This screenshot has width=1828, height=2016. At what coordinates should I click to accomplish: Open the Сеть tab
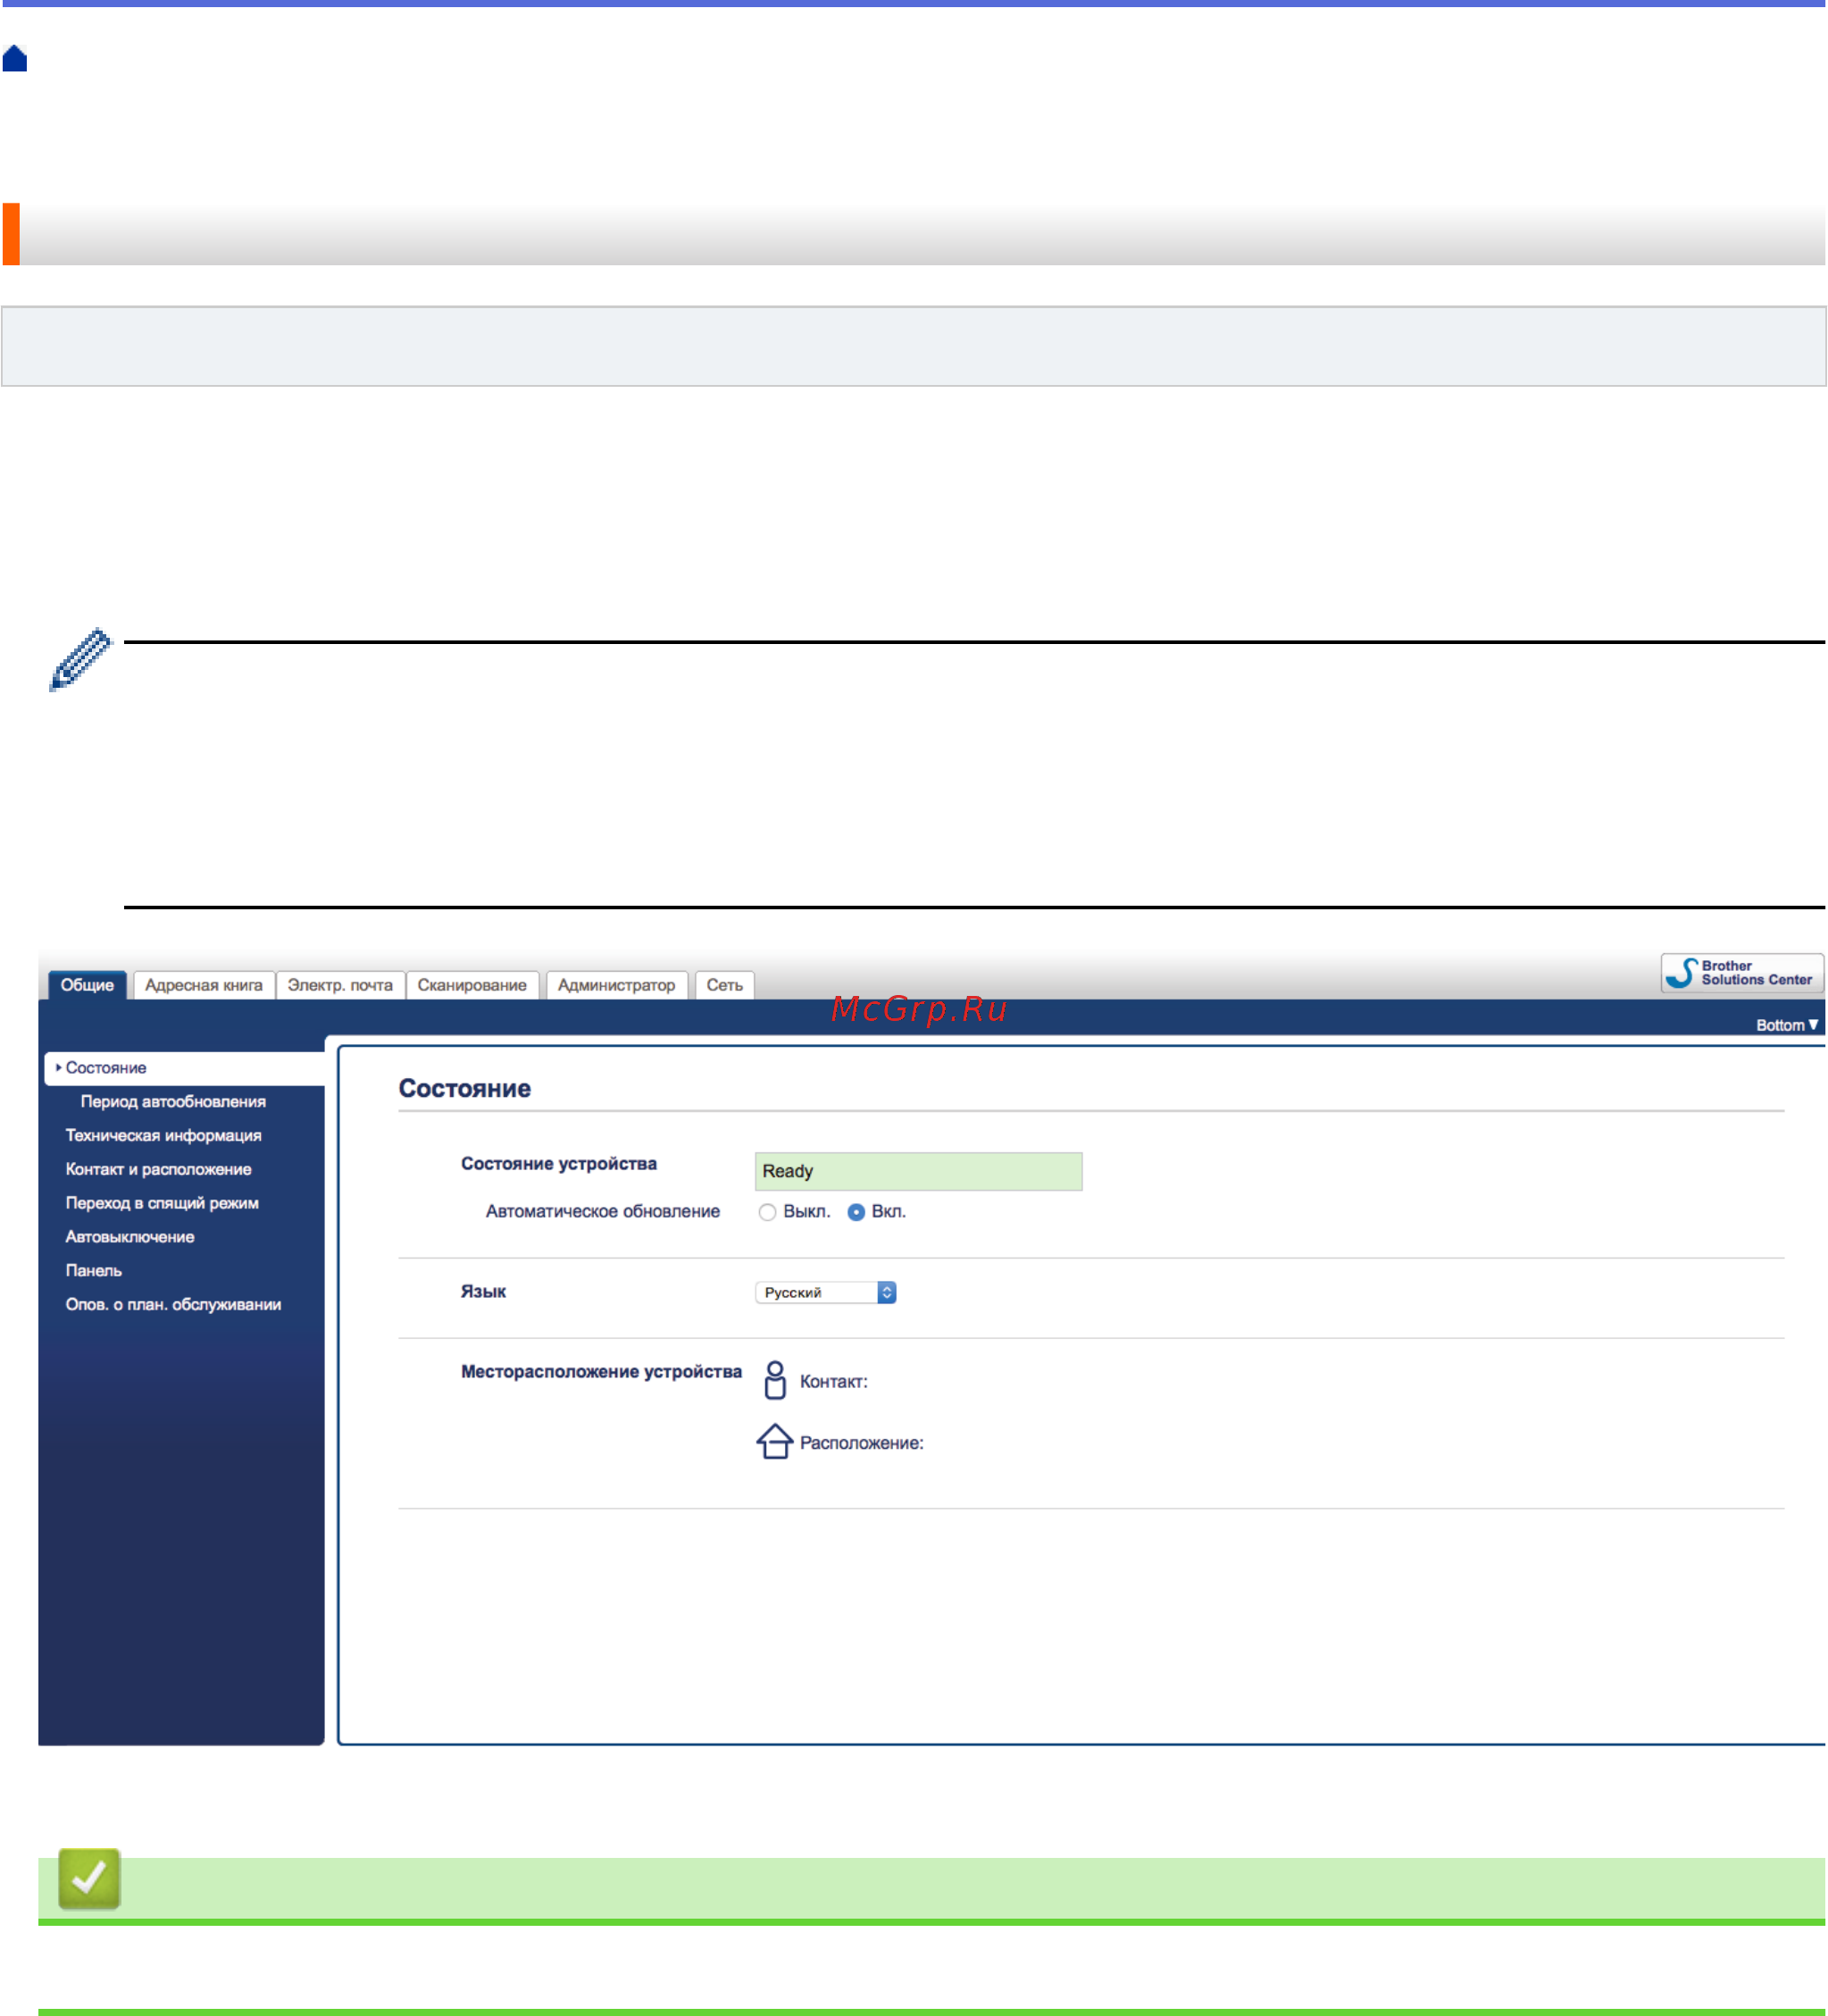coord(724,985)
